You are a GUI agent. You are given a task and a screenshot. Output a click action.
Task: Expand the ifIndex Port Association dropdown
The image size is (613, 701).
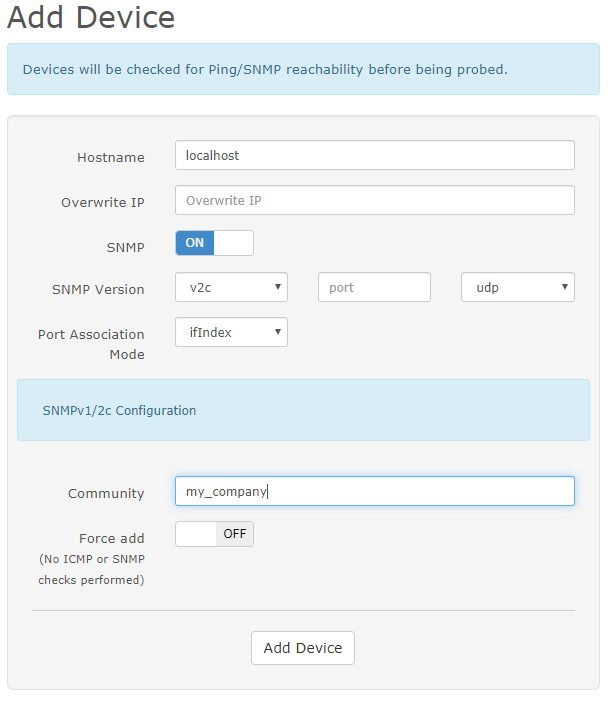tap(231, 332)
